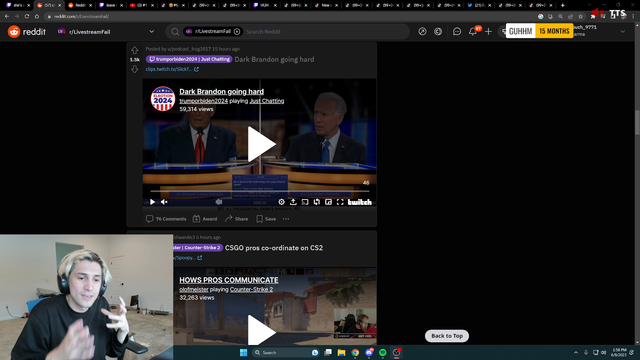Screen dimensions: 640x360
Task: Open Twitch player settings gear
Action: pos(281,202)
